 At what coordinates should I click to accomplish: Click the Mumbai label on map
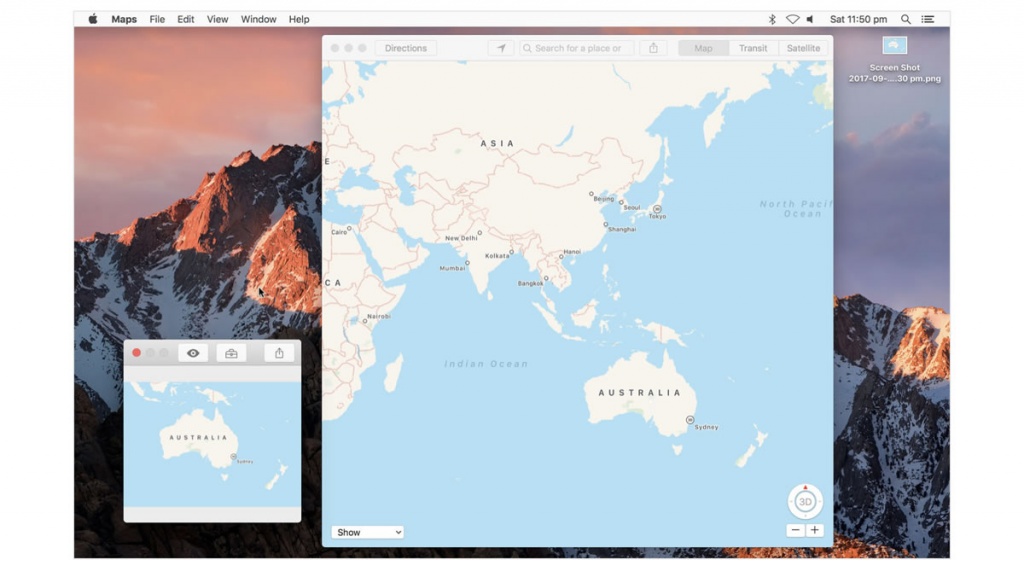pos(452,268)
